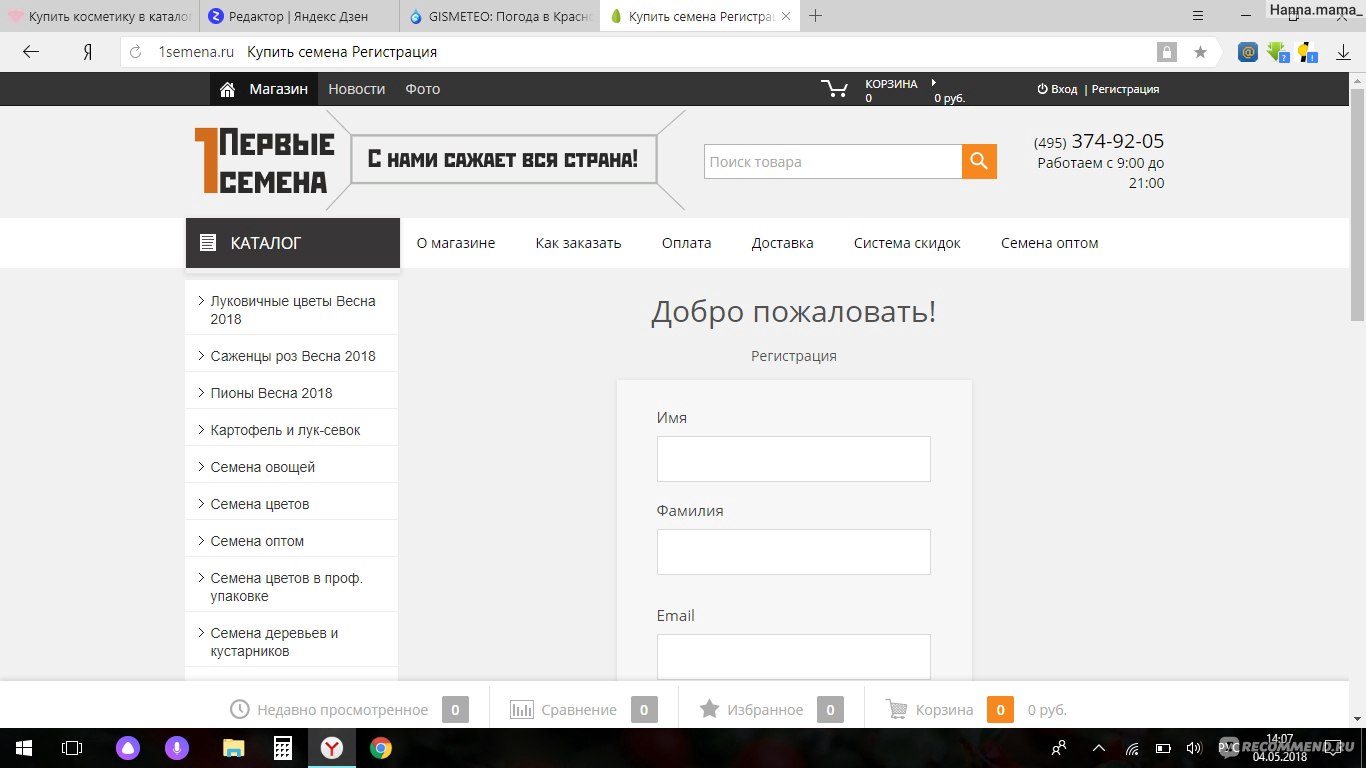This screenshot has width=1366, height=768.
Task: Click the padlock icon in address bar
Action: 1166,52
